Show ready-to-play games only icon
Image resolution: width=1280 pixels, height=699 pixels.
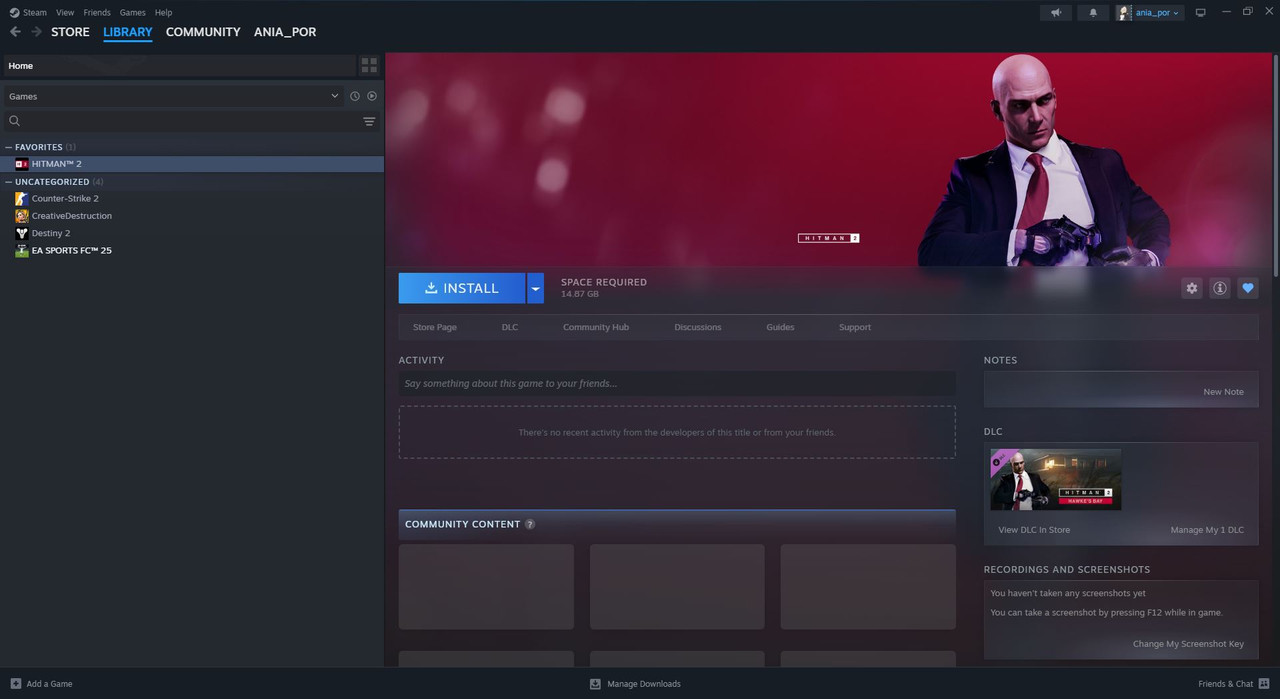point(372,96)
